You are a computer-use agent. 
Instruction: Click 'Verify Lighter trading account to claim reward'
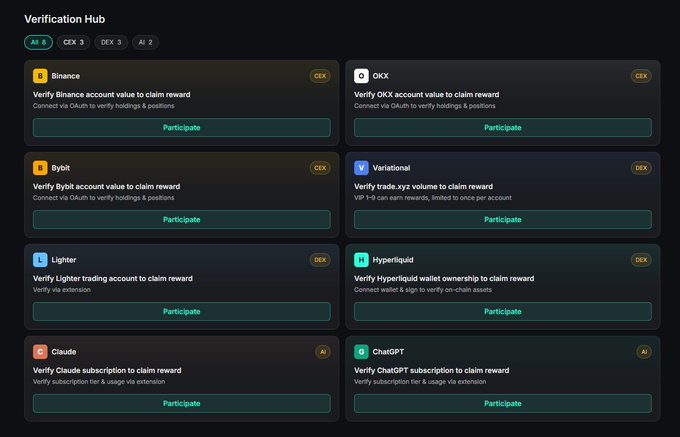coord(113,278)
